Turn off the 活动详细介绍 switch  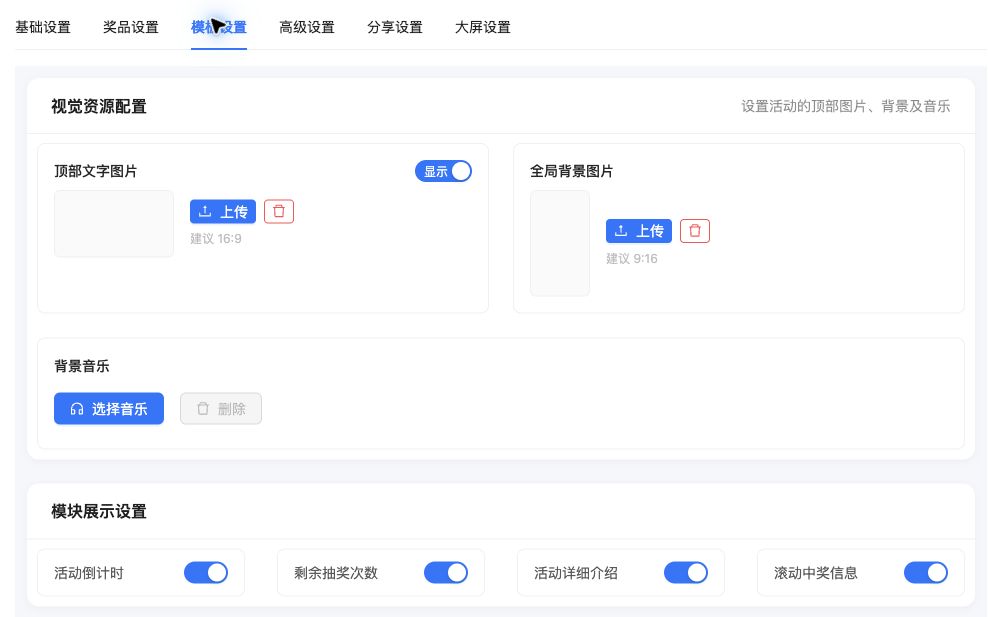686,572
